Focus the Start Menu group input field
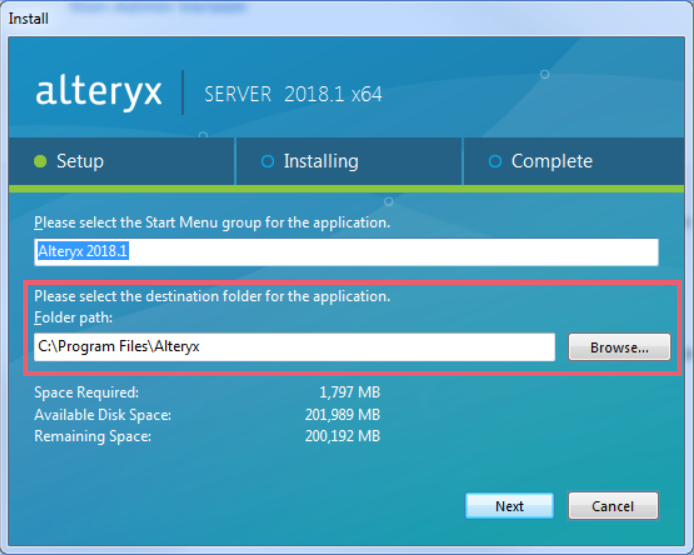 click(x=346, y=252)
